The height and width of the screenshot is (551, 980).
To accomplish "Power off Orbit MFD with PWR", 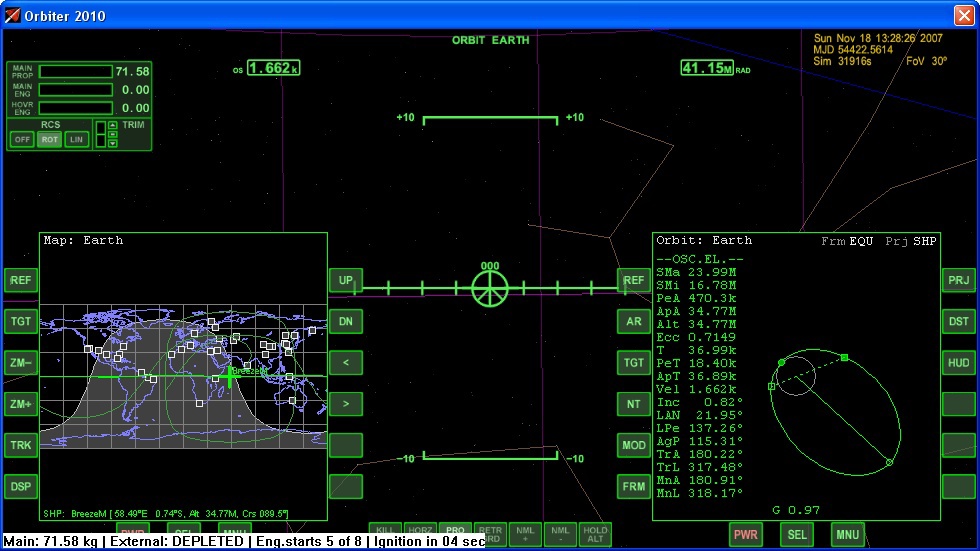I will click(746, 535).
